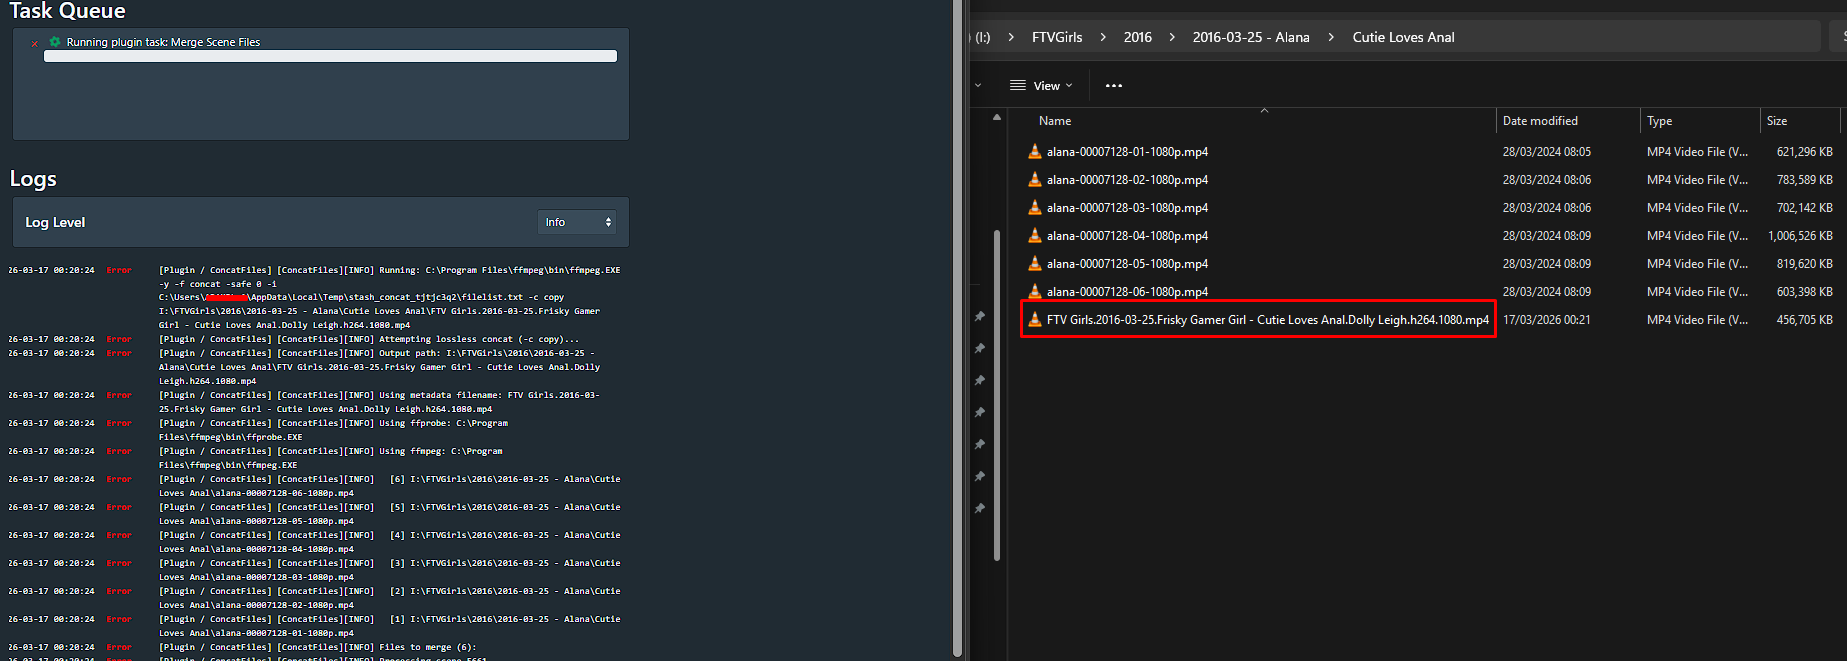Click the size value 456,705 KB
This screenshot has height=661, width=1847.
tap(1805, 320)
